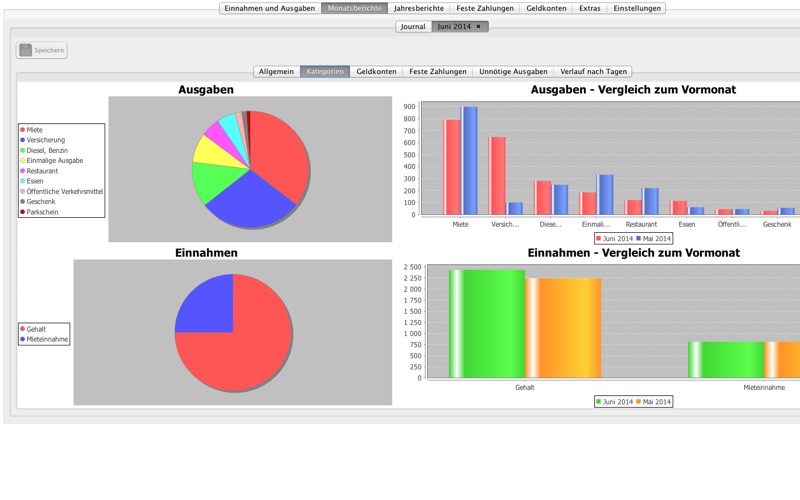Click the Ausgaben - Vergleich zum Vormonat title
800x500 pixels.
pos(633,90)
